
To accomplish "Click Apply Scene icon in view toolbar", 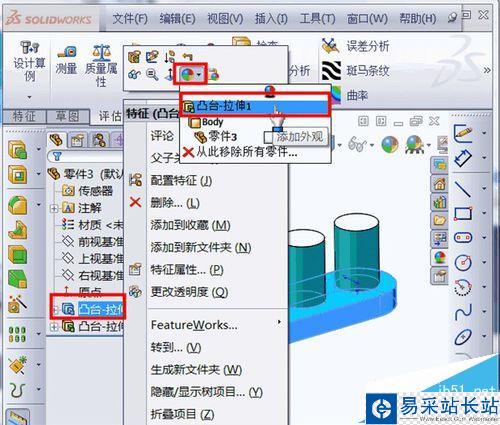I will click(414, 145).
